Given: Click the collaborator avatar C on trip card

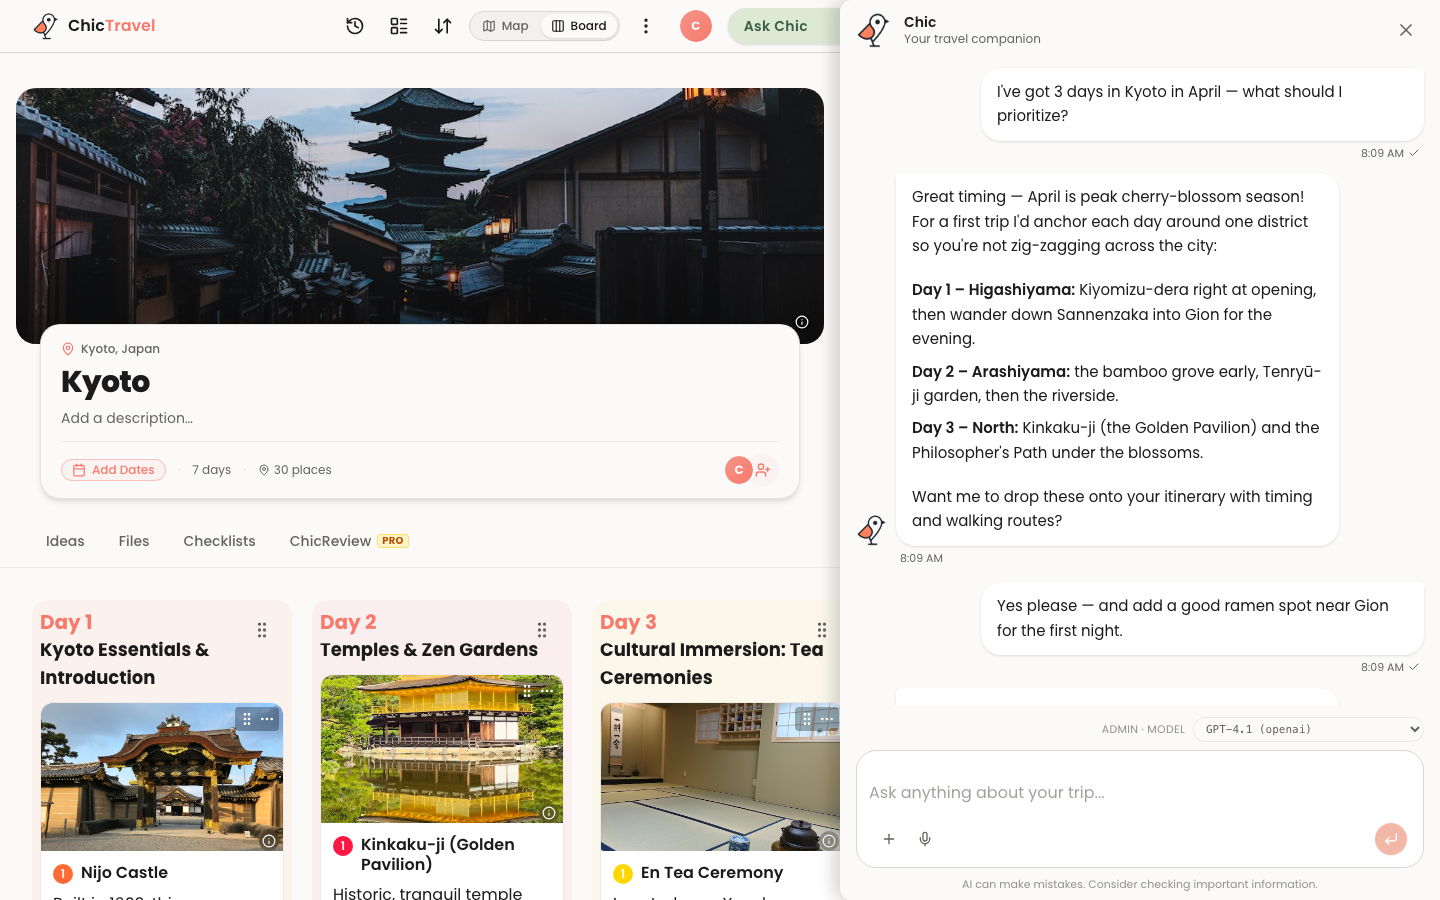Looking at the screenshot, I should tap(739, 470).
